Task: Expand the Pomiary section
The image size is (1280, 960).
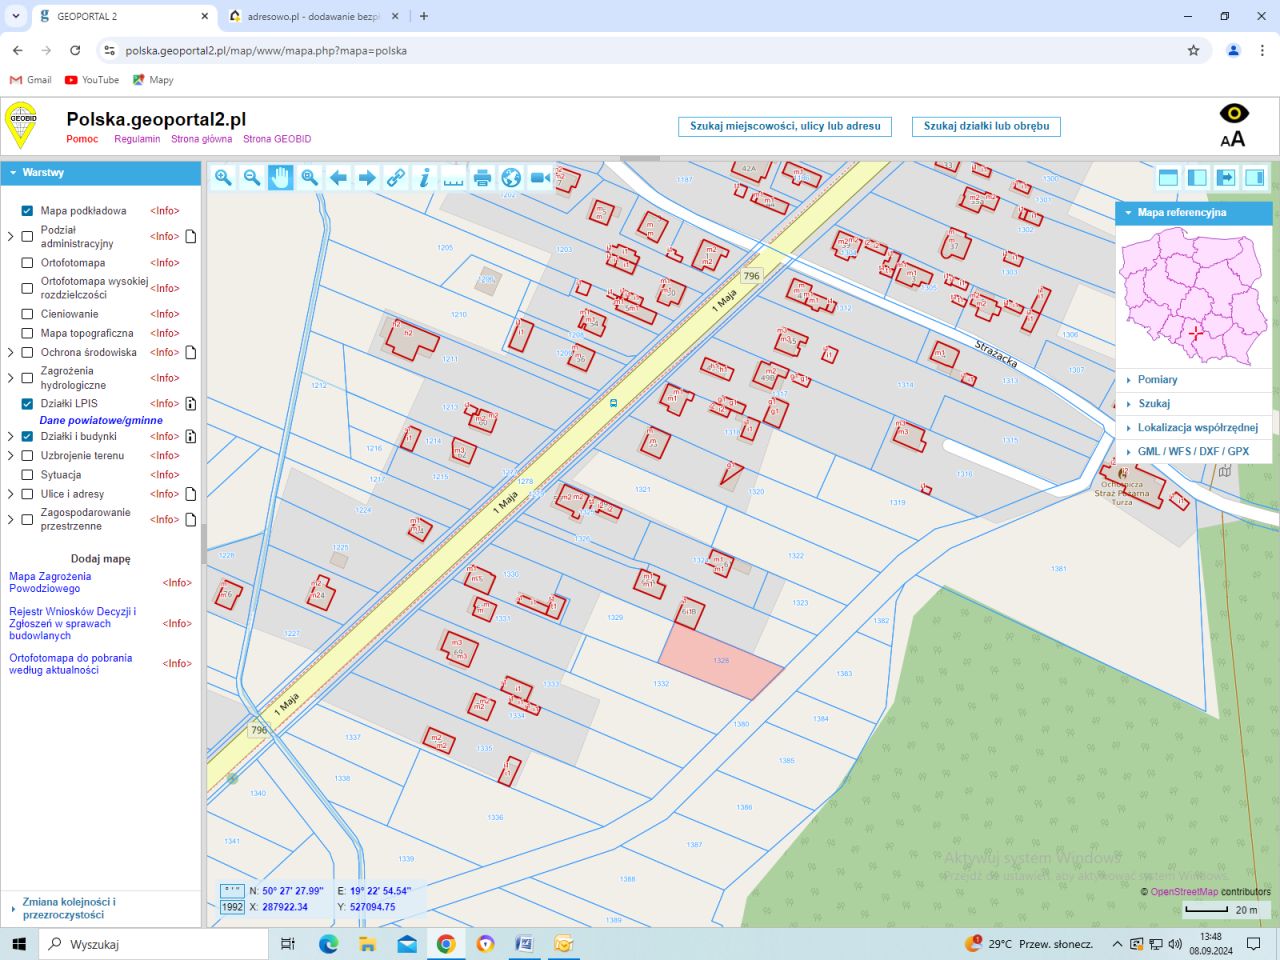Action: pyautogui.click(x=1194, y=380)
